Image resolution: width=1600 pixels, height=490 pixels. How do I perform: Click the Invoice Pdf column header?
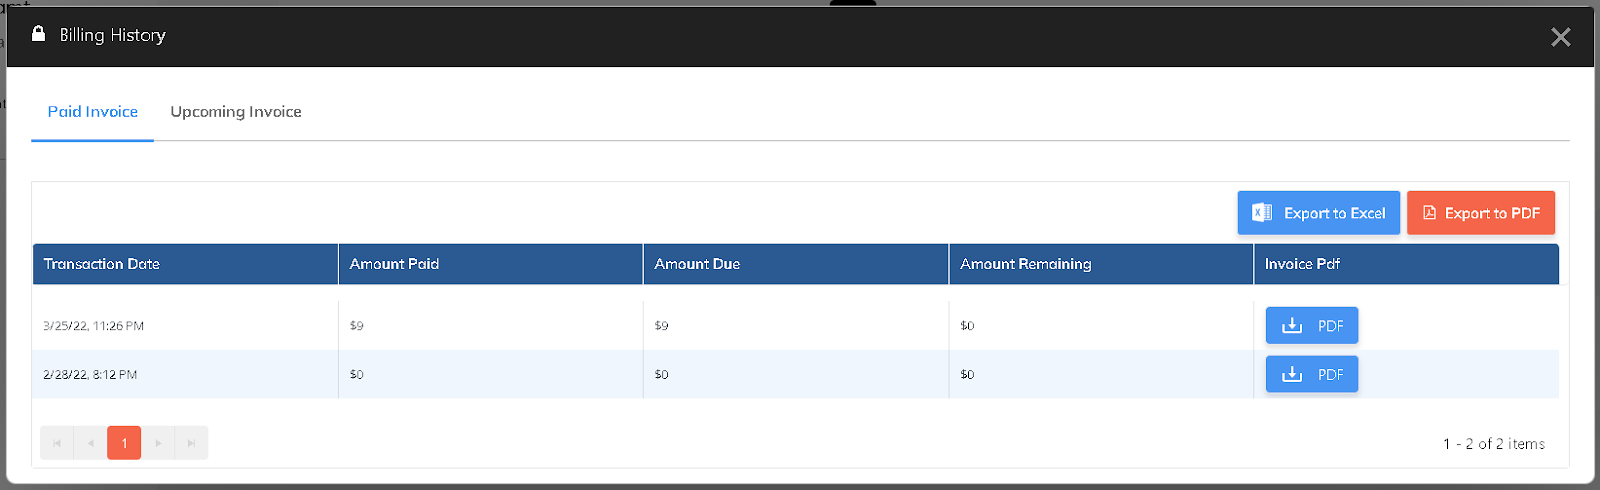coord(1302,264)
